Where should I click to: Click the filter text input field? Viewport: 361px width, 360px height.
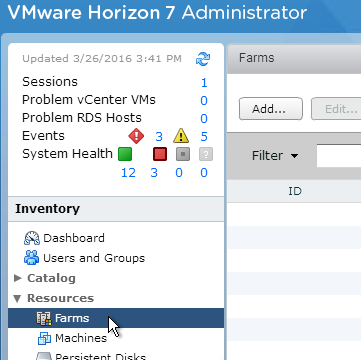(x=339, y=156)
